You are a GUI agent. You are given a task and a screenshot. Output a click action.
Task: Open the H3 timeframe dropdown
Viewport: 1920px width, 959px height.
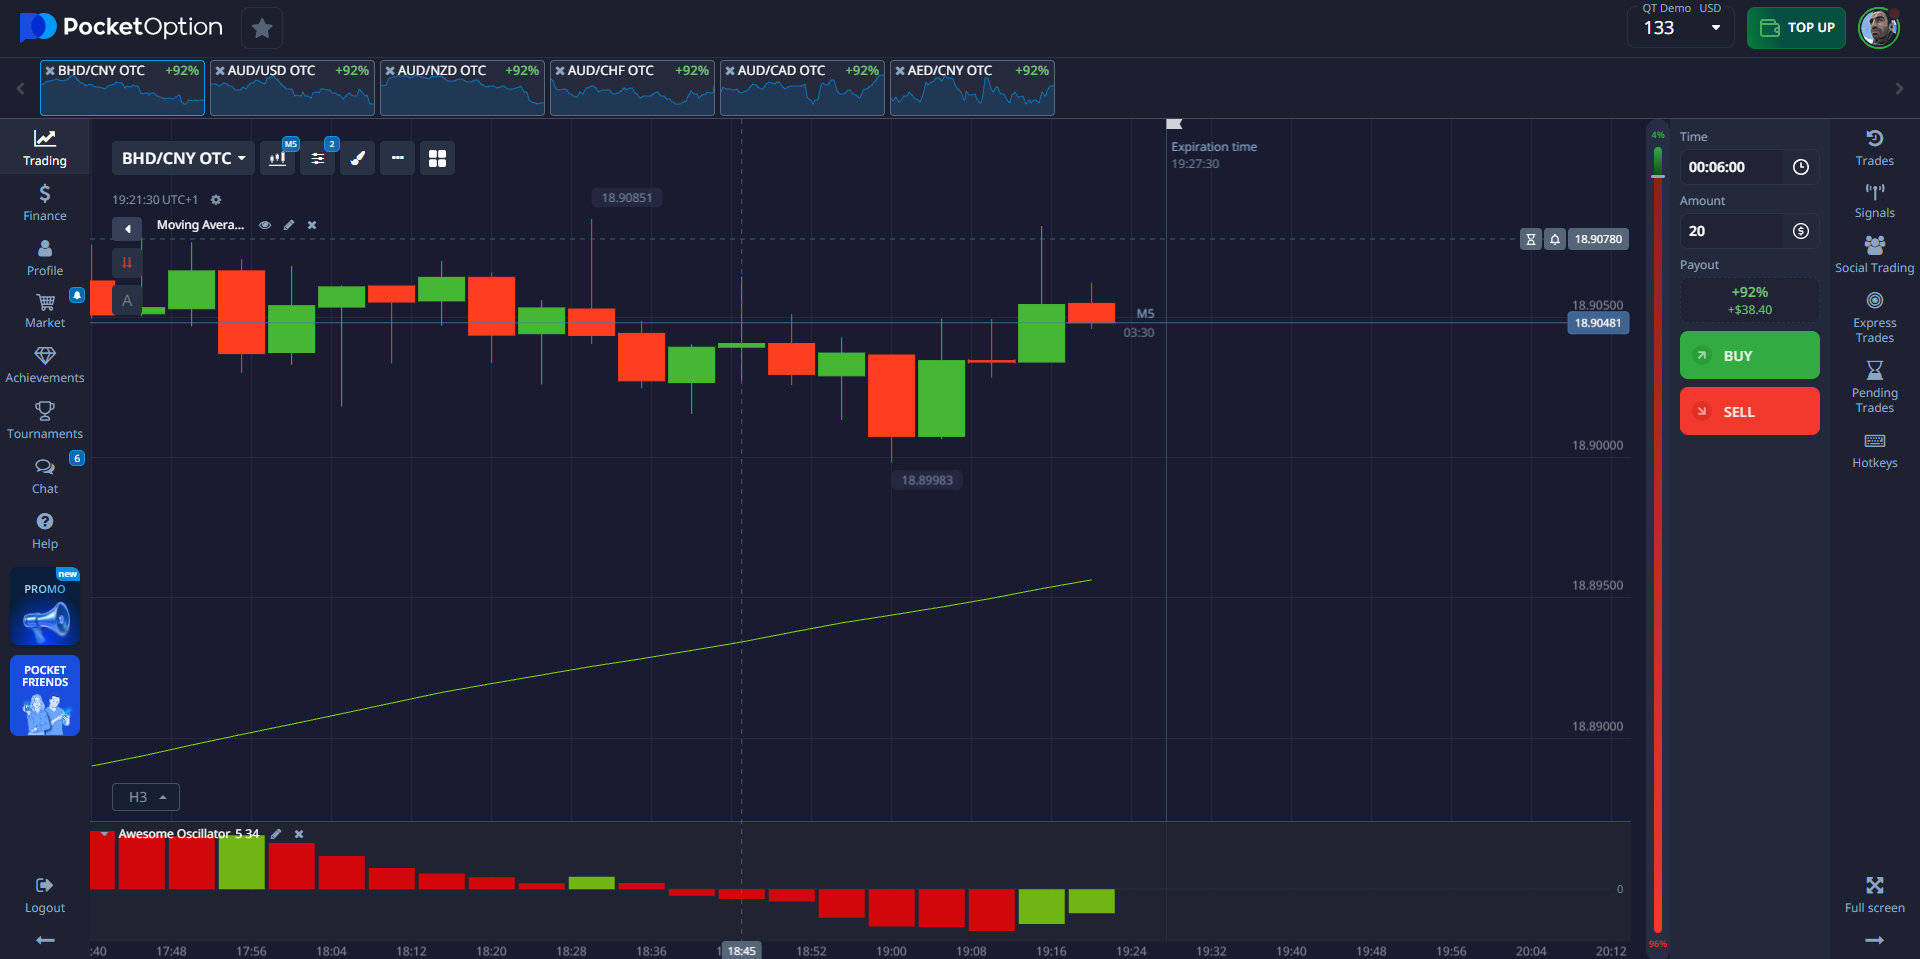click(x=146, y=797)
